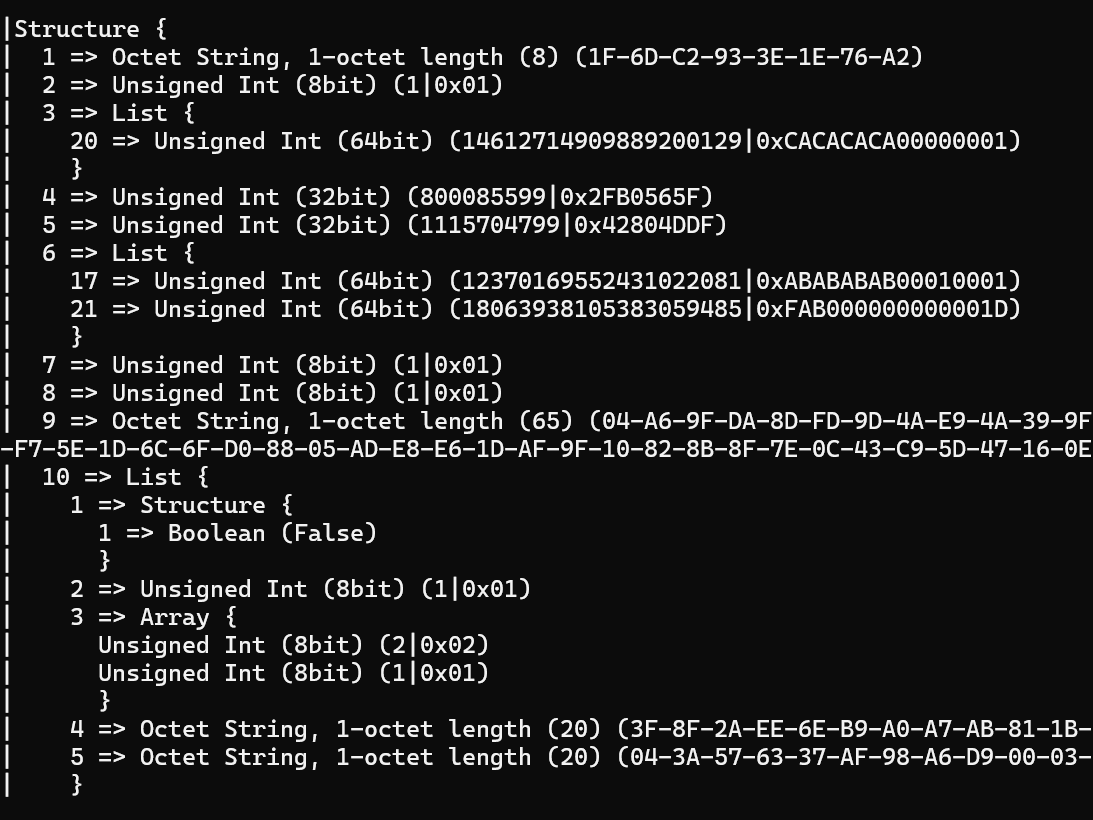Select the 8-octet string starting 1F-6D-C2
The width and height of the screenshot is (1093, 820).
click(x=749, y=57)
